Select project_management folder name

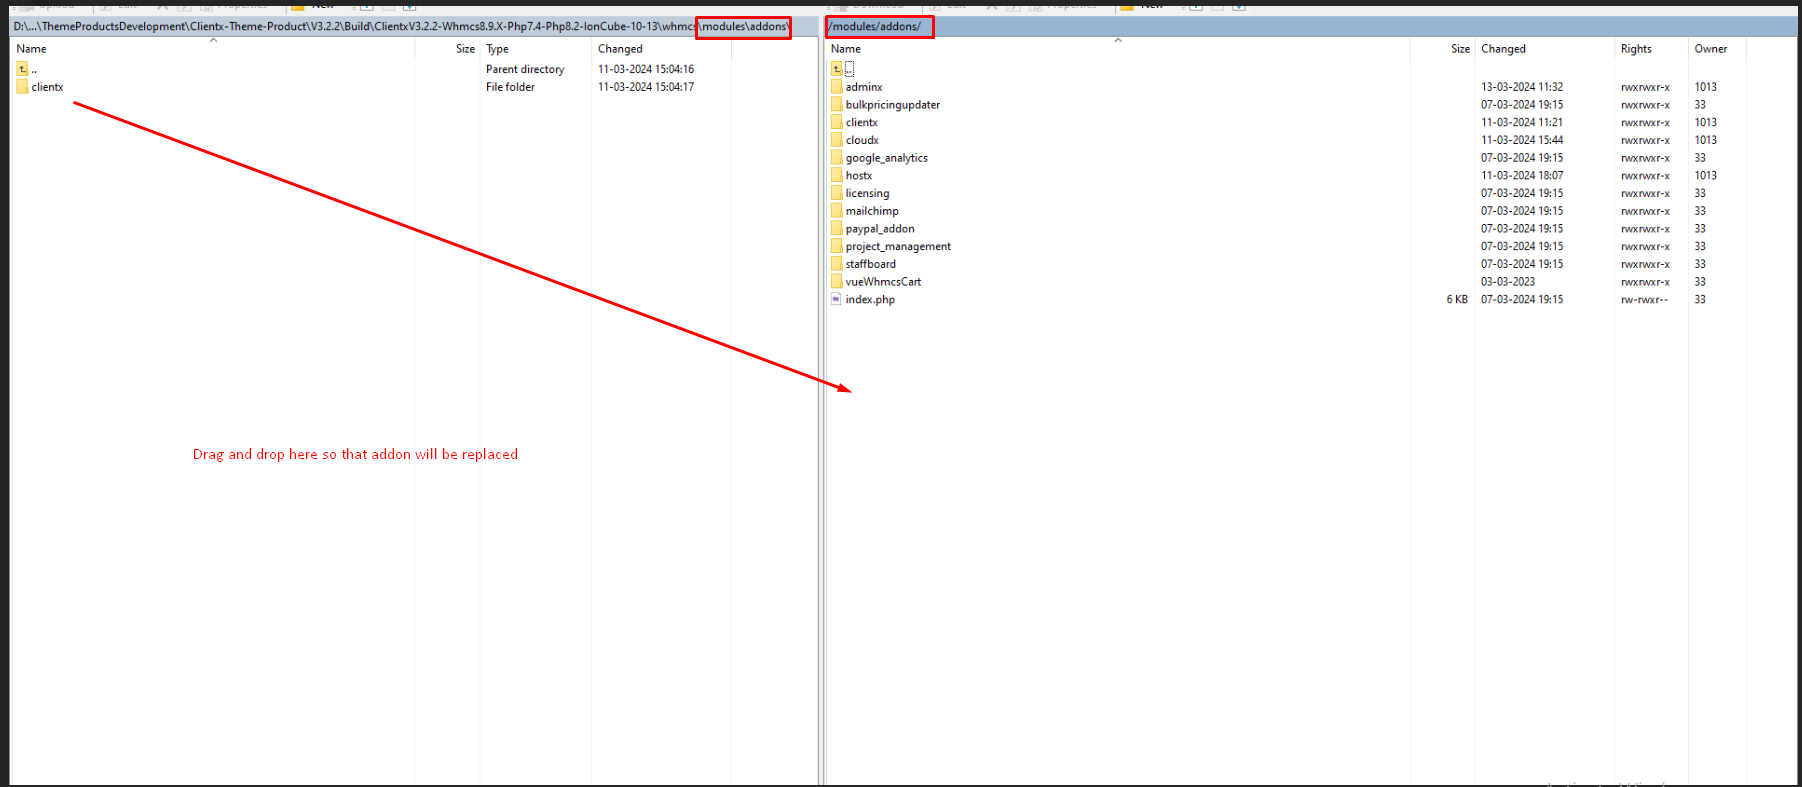click(898, 247)
